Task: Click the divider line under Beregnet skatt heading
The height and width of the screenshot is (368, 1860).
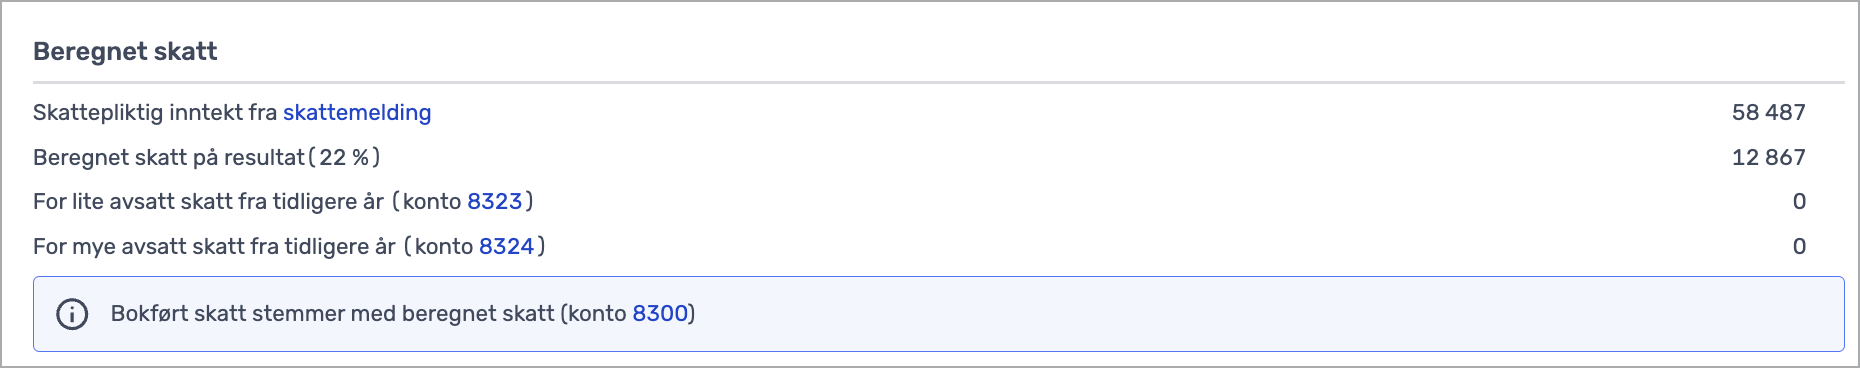Action: [938, 82]
